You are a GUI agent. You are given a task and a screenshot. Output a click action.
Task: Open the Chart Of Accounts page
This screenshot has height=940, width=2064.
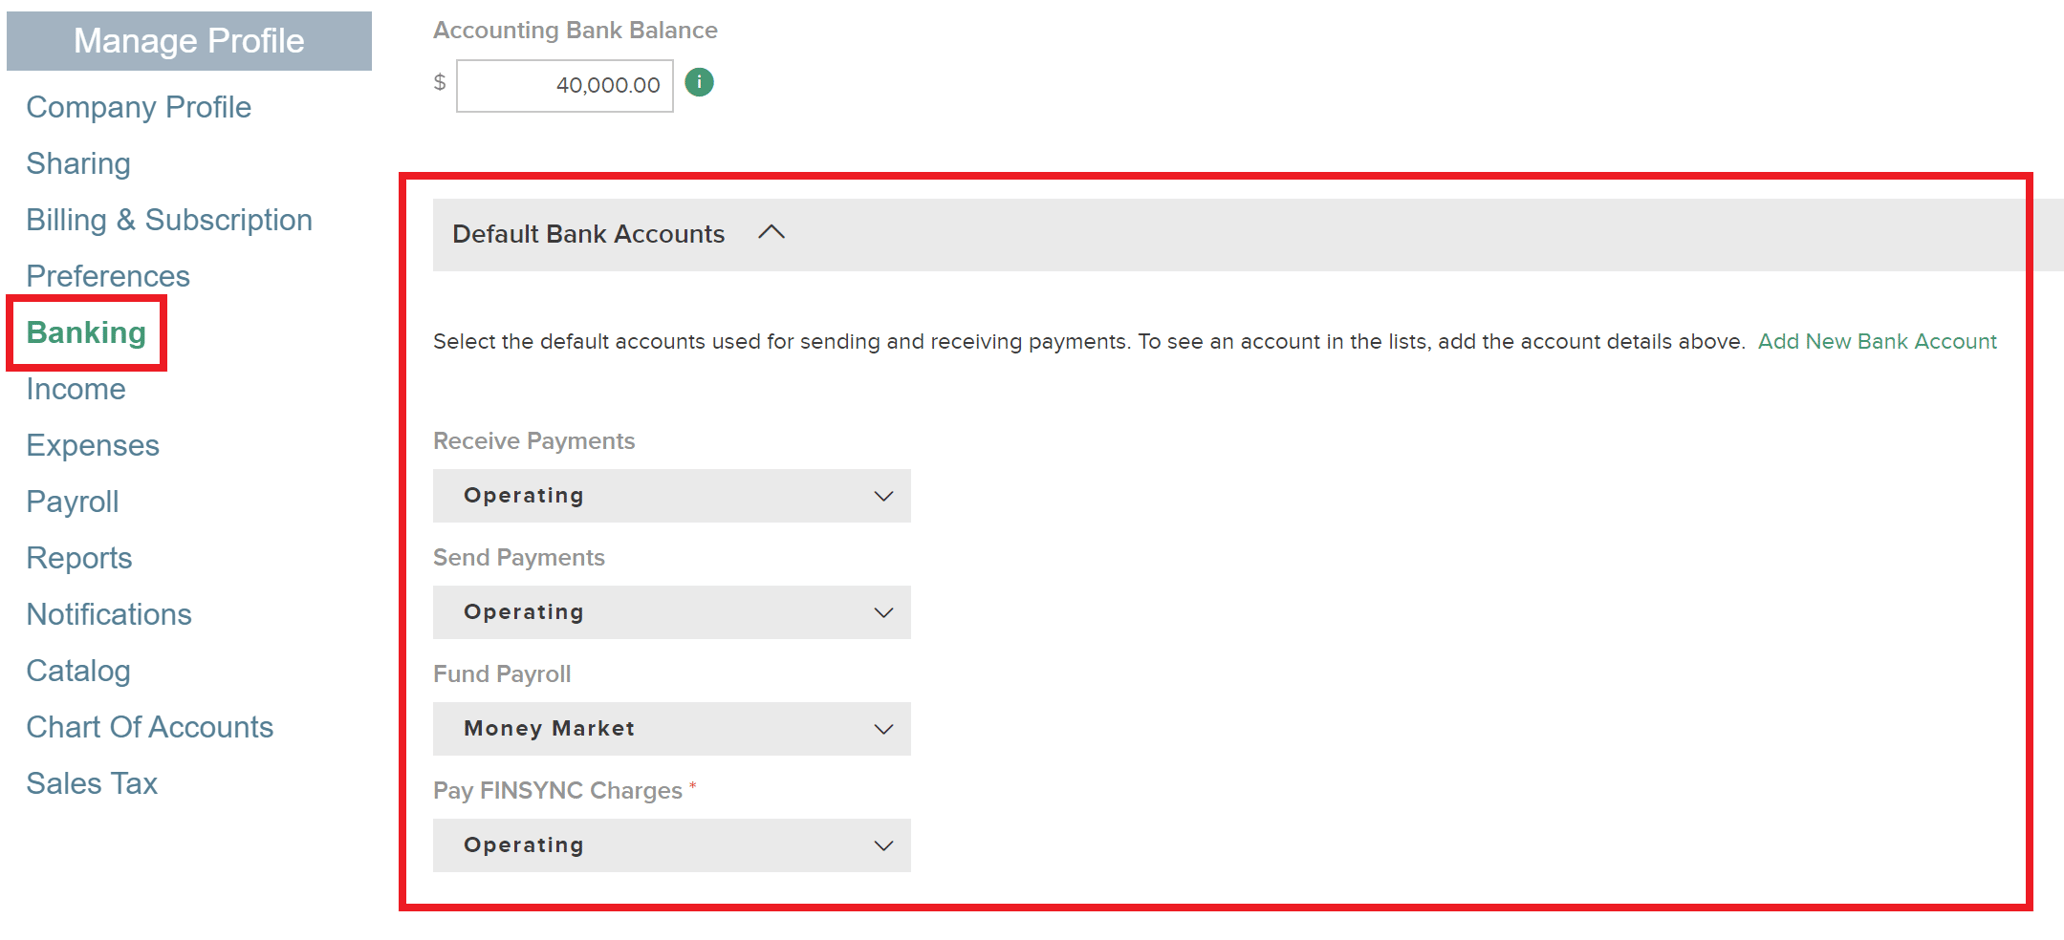(150, 727)
